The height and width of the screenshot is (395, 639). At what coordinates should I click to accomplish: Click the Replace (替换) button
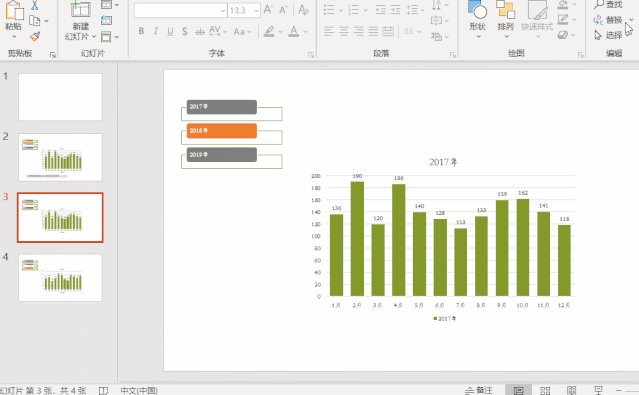[608, 20]
